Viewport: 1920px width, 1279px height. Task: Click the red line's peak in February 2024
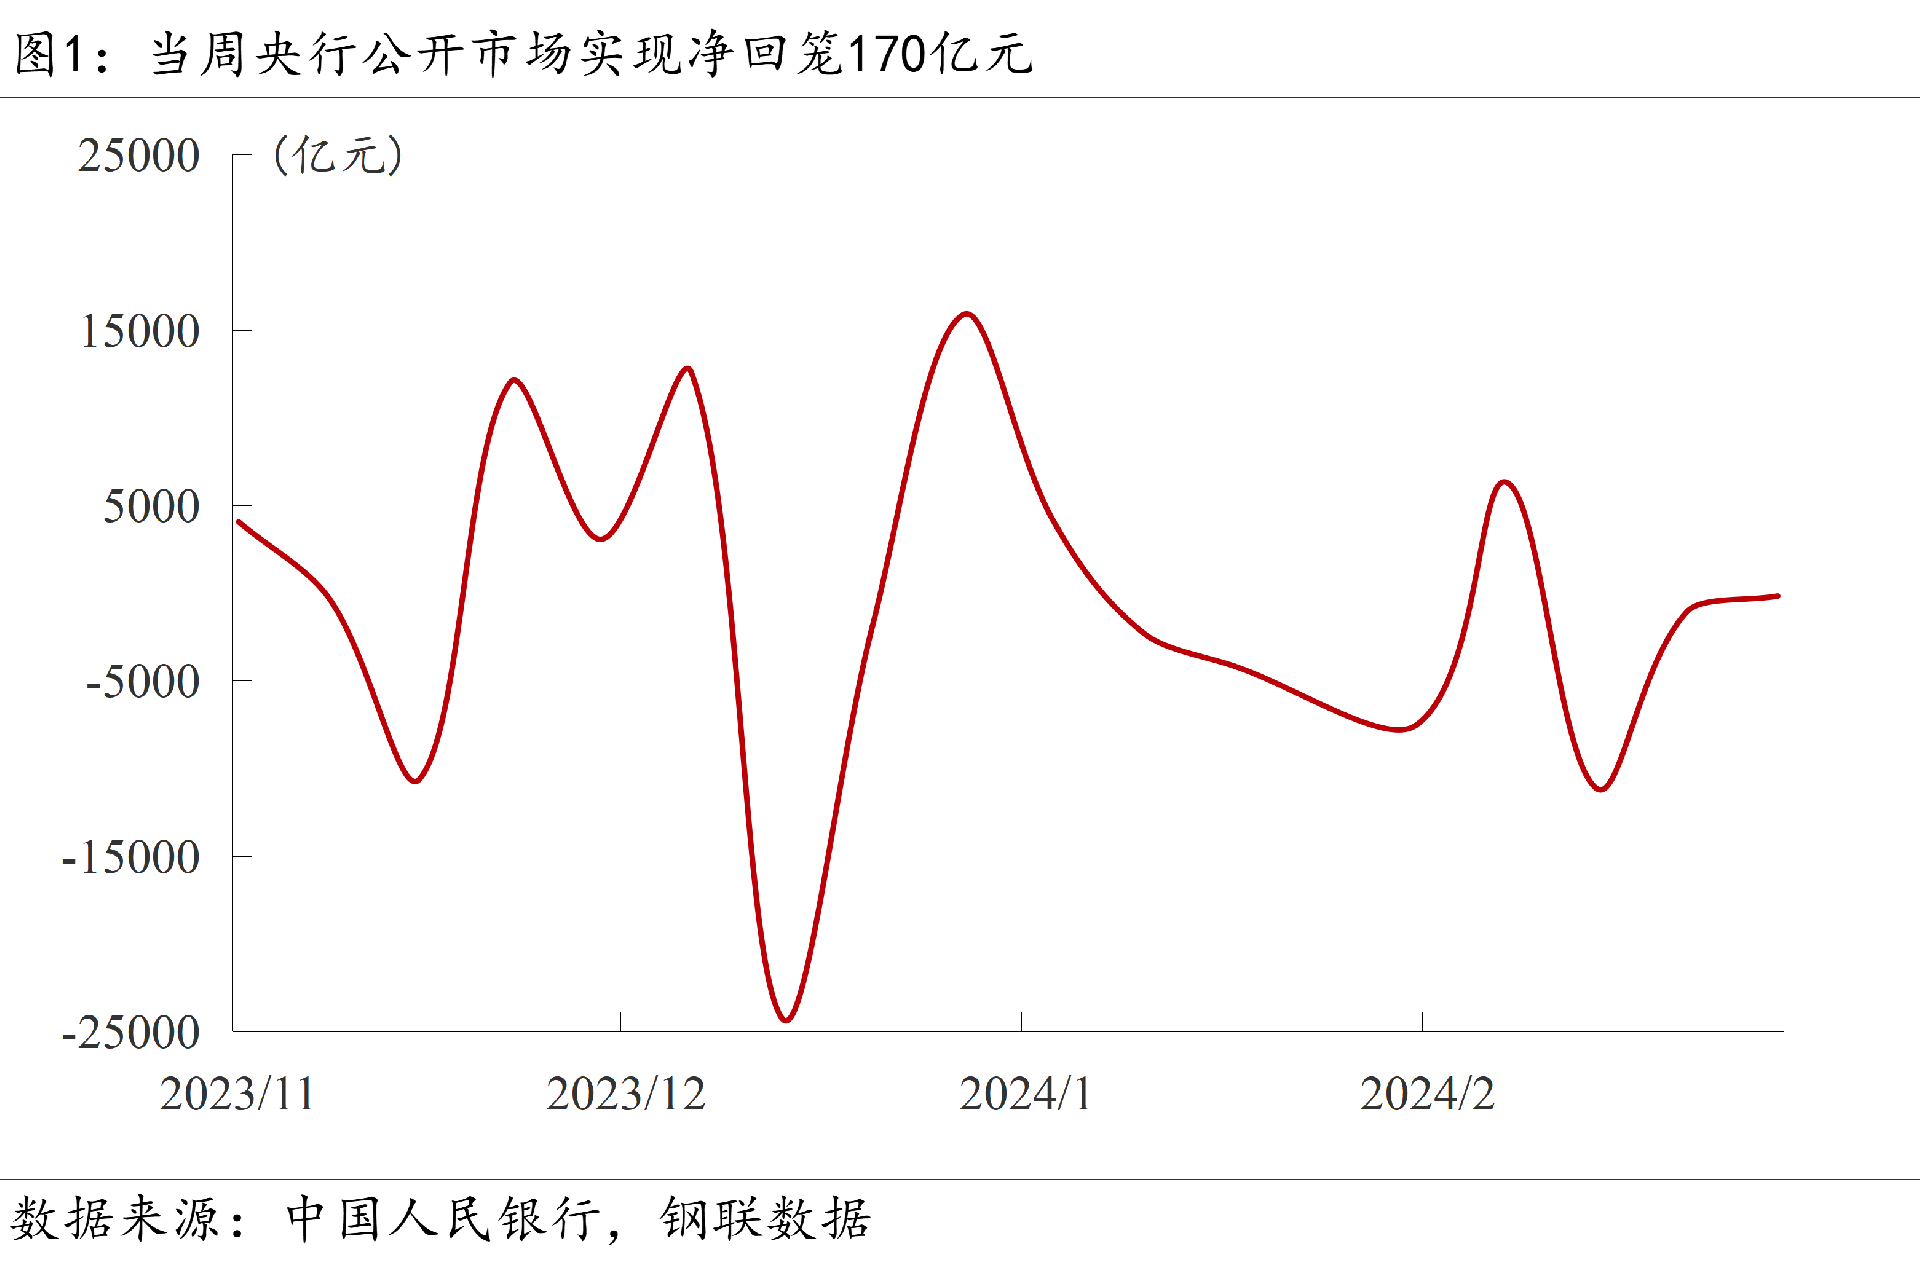(1505, 483)
